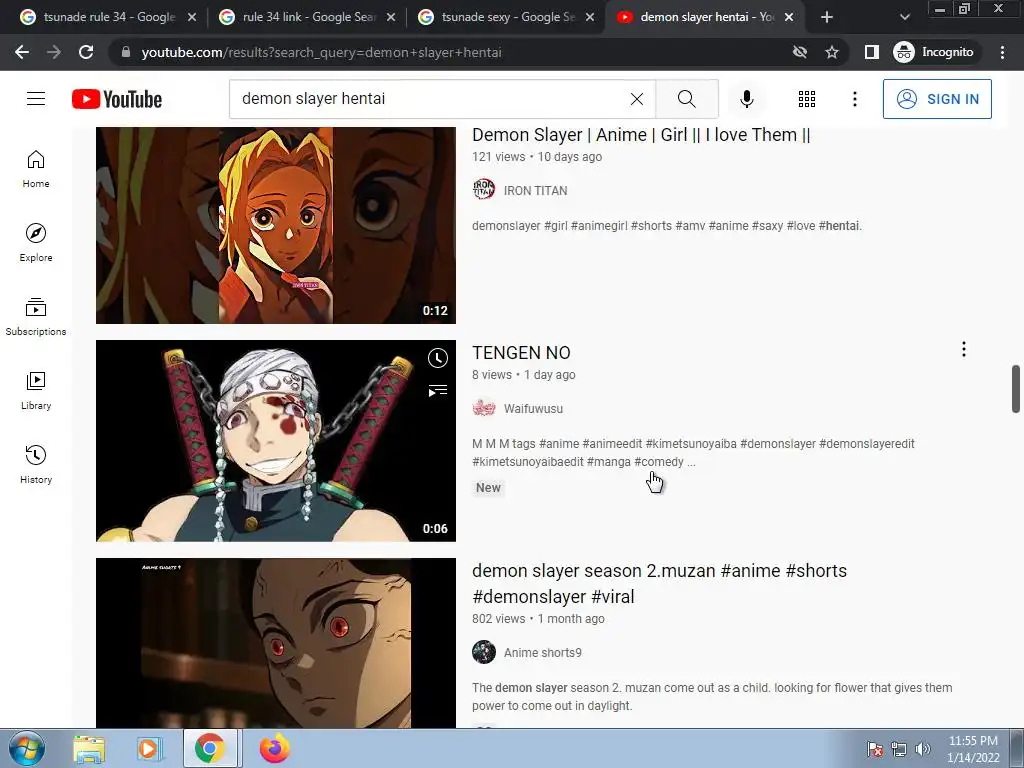Viewport: 1024px width, 768px height.
Task: Launch Windows Media Player from taskbar
Action: coord(149,749)
